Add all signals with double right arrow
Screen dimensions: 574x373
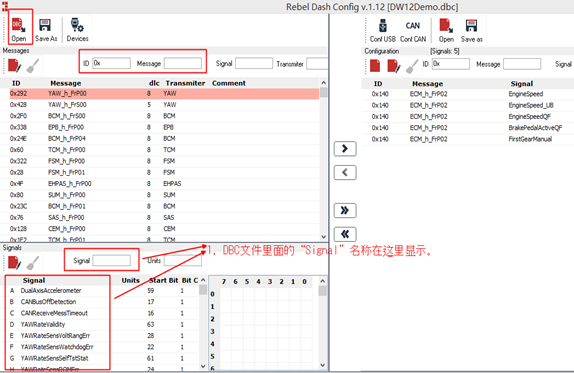point(345,210)
